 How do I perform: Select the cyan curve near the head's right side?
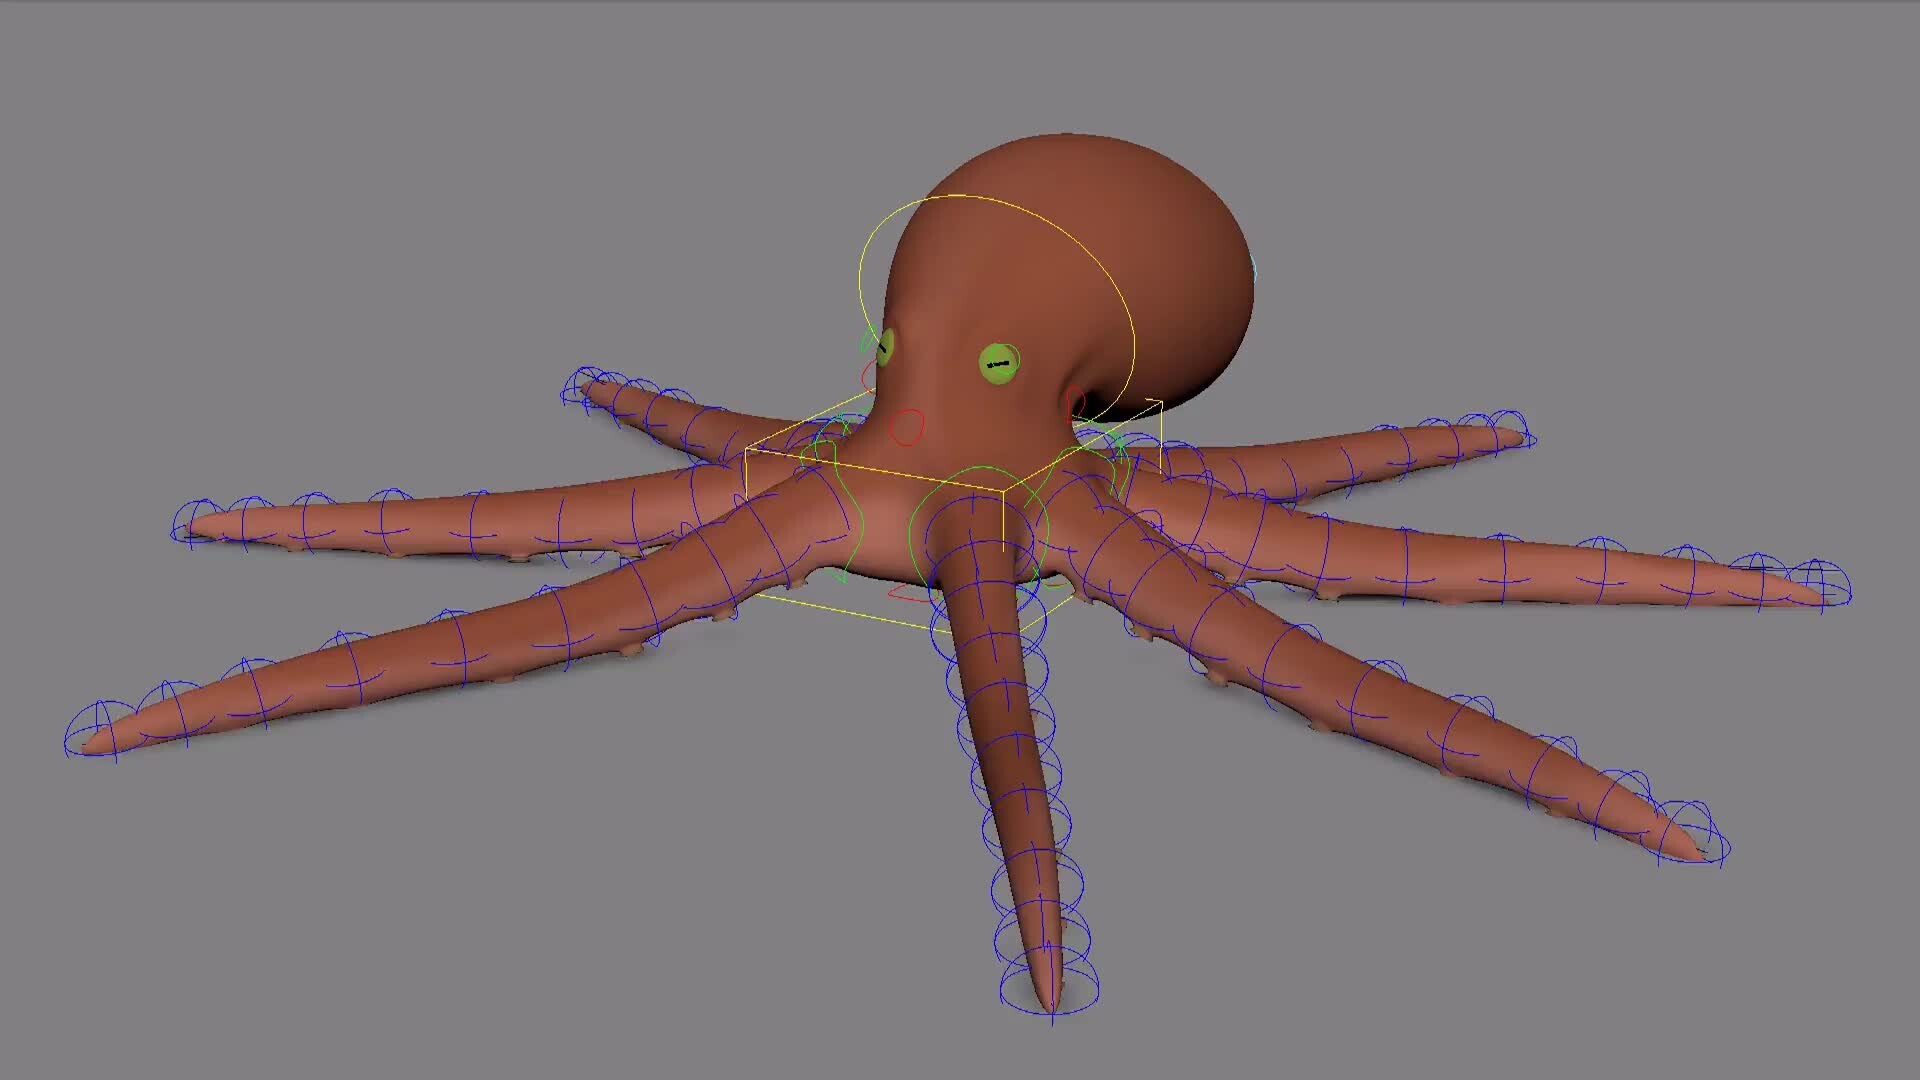click(1252, 270)
